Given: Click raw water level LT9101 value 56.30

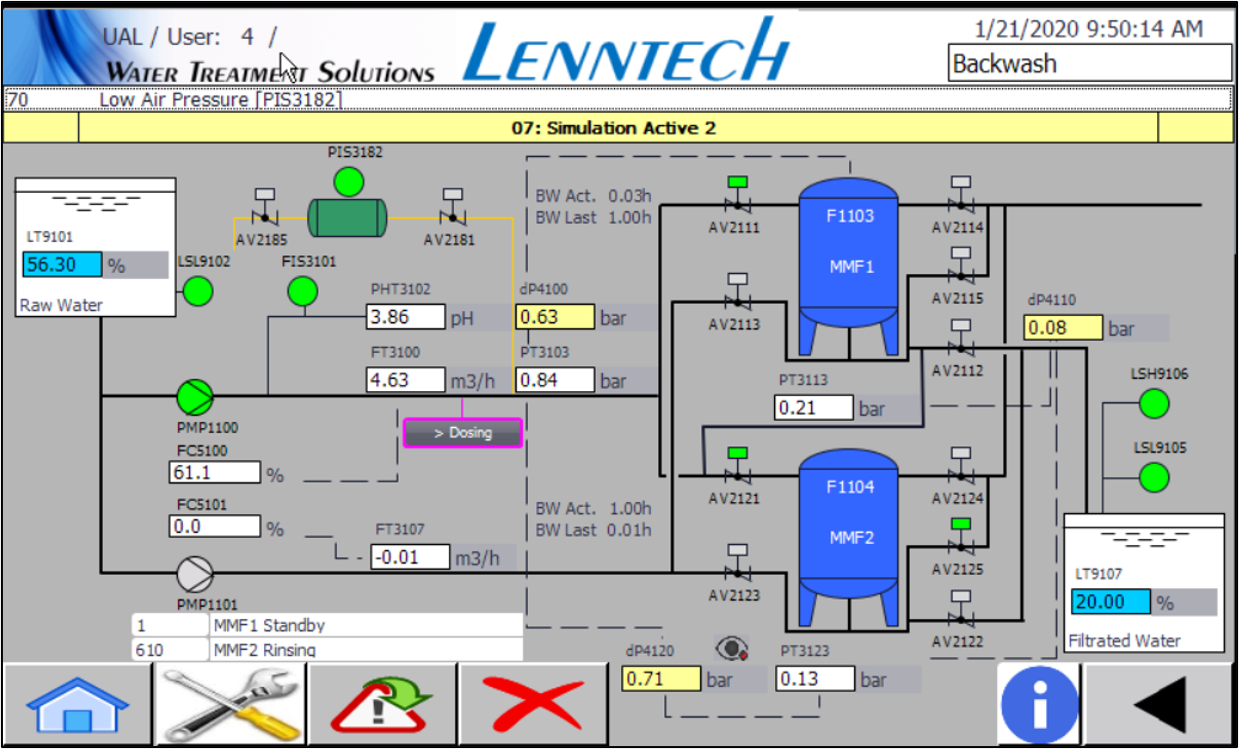Looking at the screenshot, I should click(62, 265).
